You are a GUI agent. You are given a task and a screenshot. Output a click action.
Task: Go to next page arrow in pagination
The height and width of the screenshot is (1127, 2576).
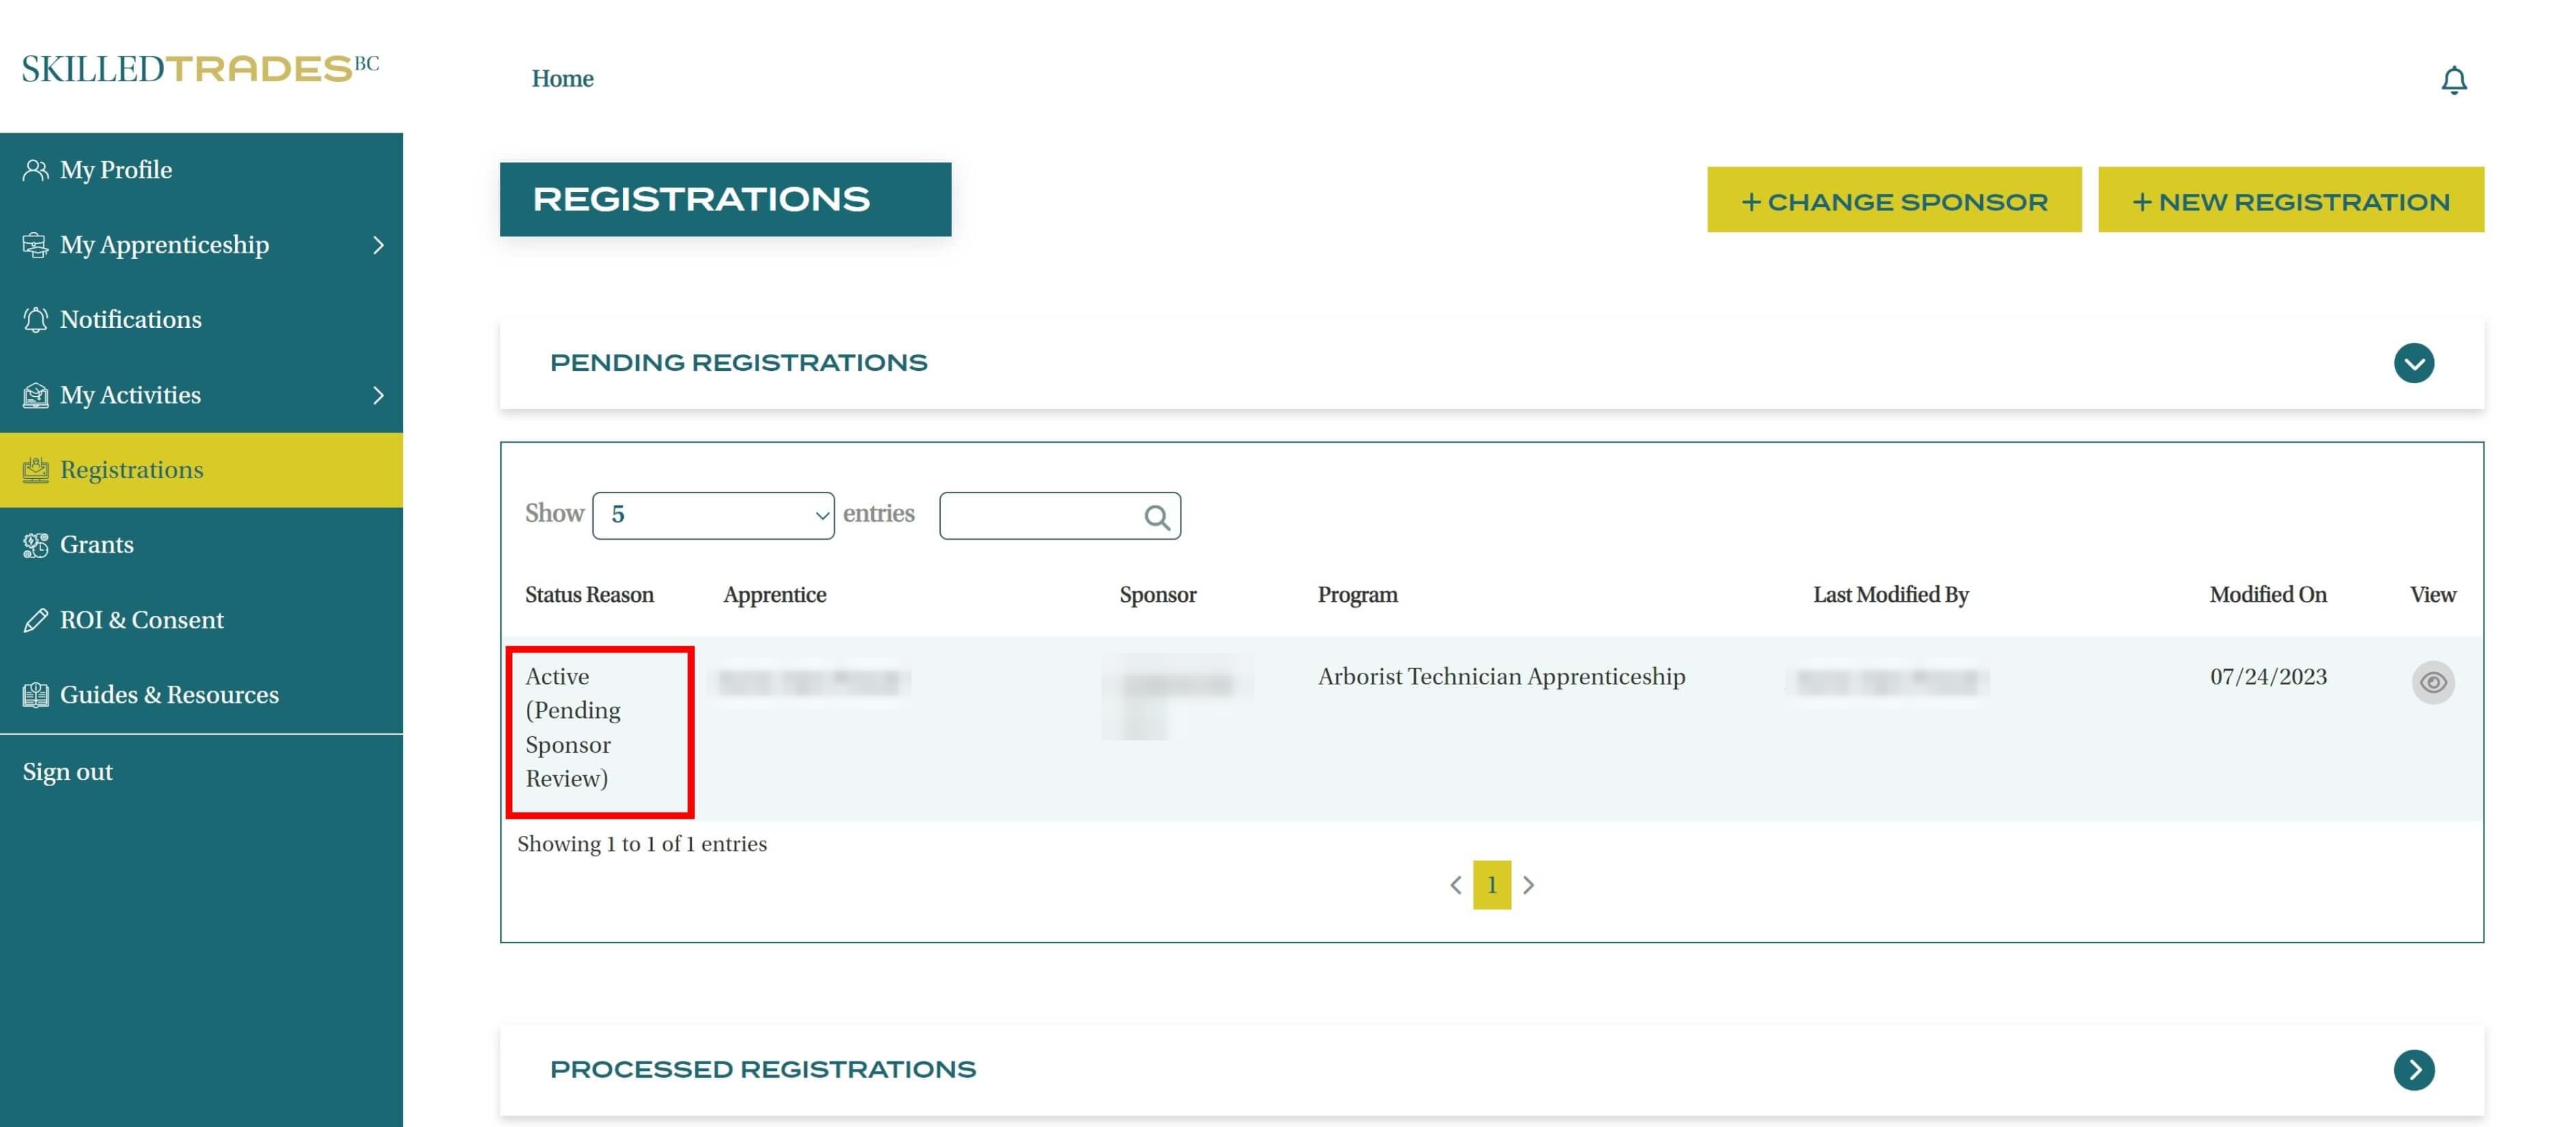(x=1528, y=885)
